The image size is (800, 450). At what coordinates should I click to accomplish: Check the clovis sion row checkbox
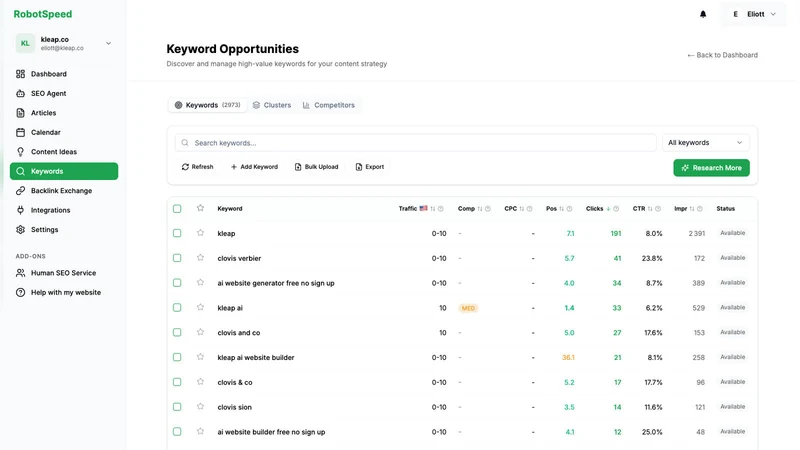(177, 407)
